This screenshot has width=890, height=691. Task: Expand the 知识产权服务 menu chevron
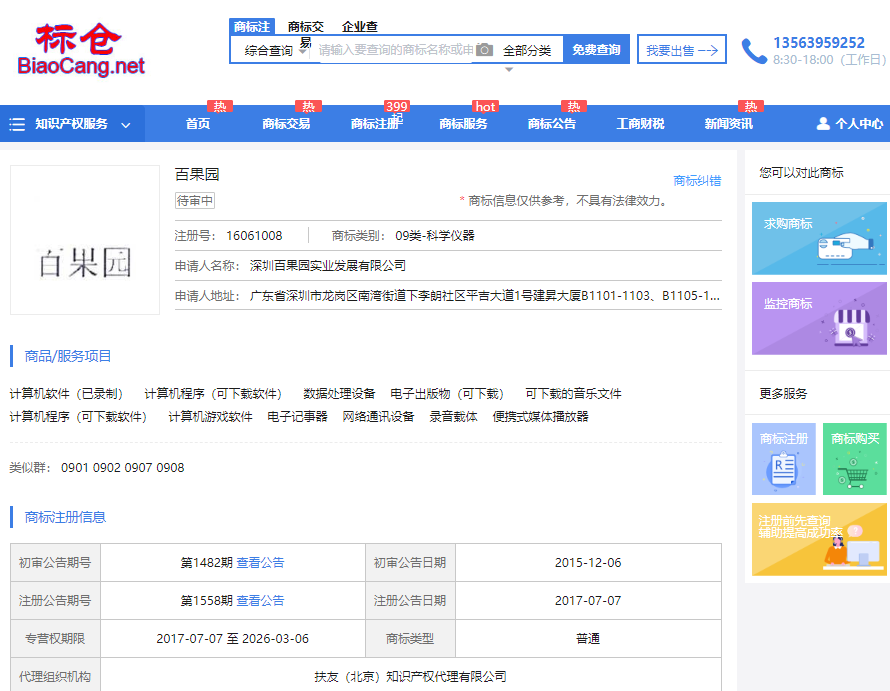(x=126, y=125)
